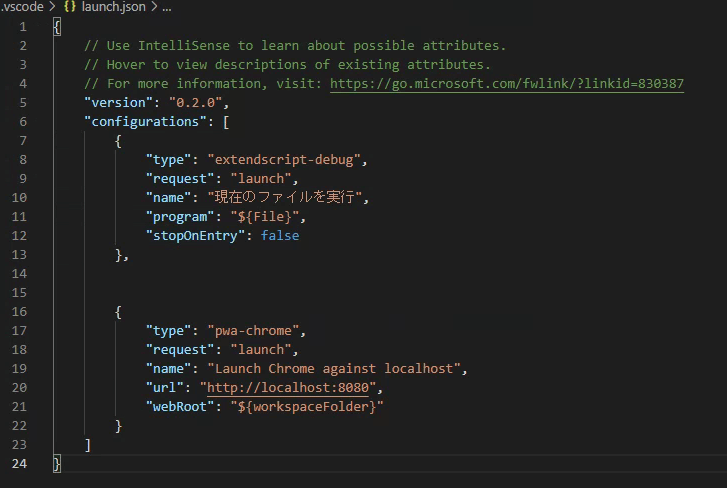Click line number 13 in the gutter
Viewport: 727px width, 488px height.
point(22,255)
